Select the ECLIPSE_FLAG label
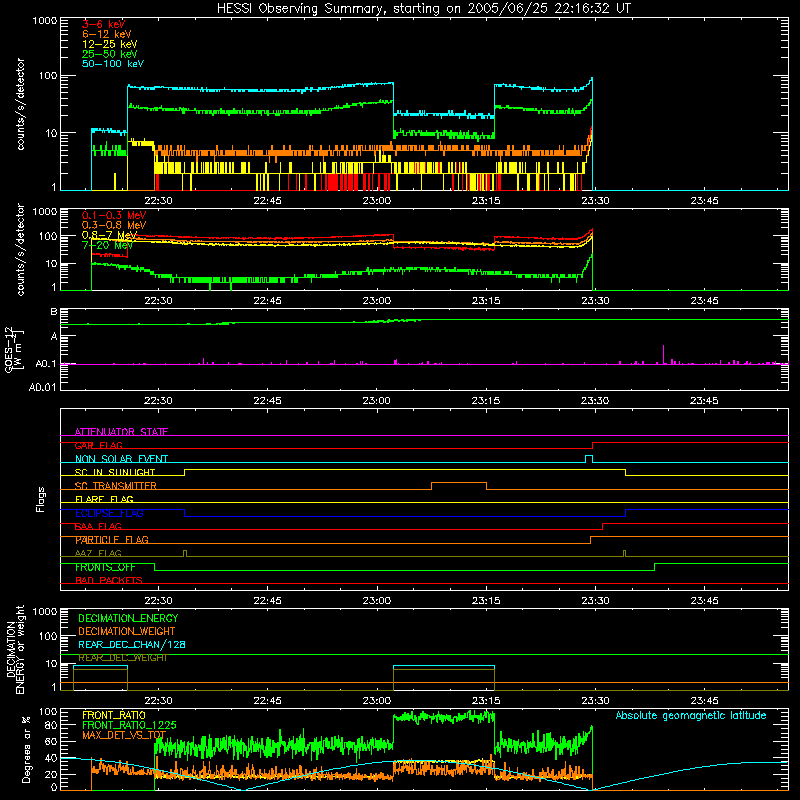 click(x=109, y=513)
